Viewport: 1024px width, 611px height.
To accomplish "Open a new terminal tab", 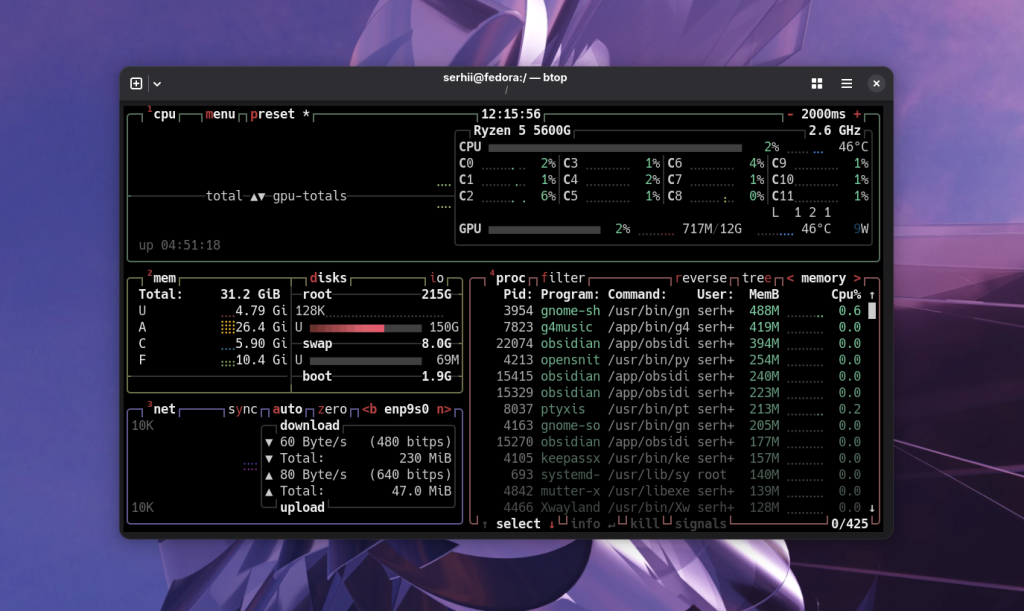I will [136, 84].
